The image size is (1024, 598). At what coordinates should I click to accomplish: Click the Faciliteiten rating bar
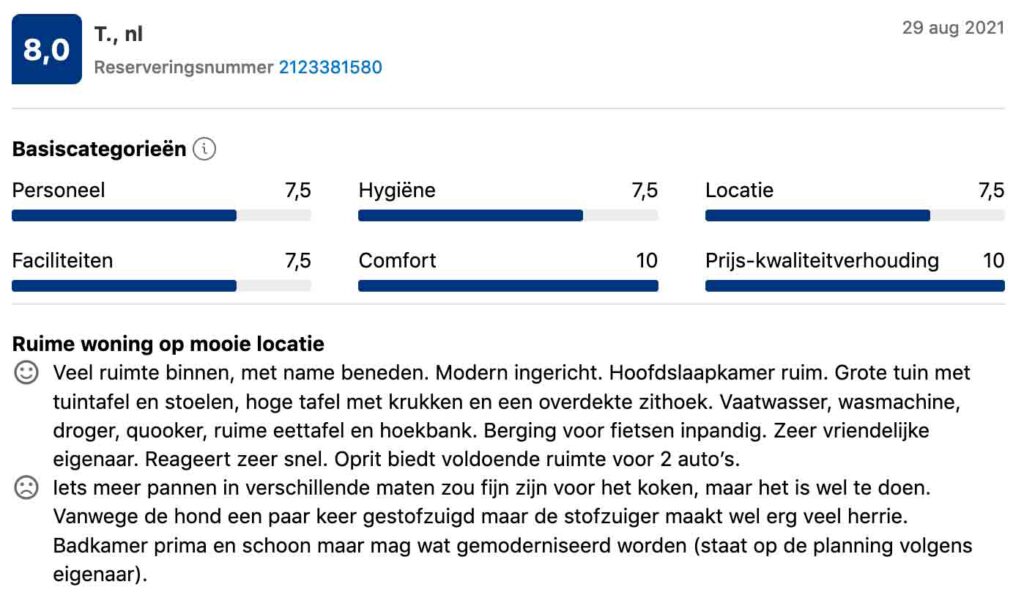161,285
